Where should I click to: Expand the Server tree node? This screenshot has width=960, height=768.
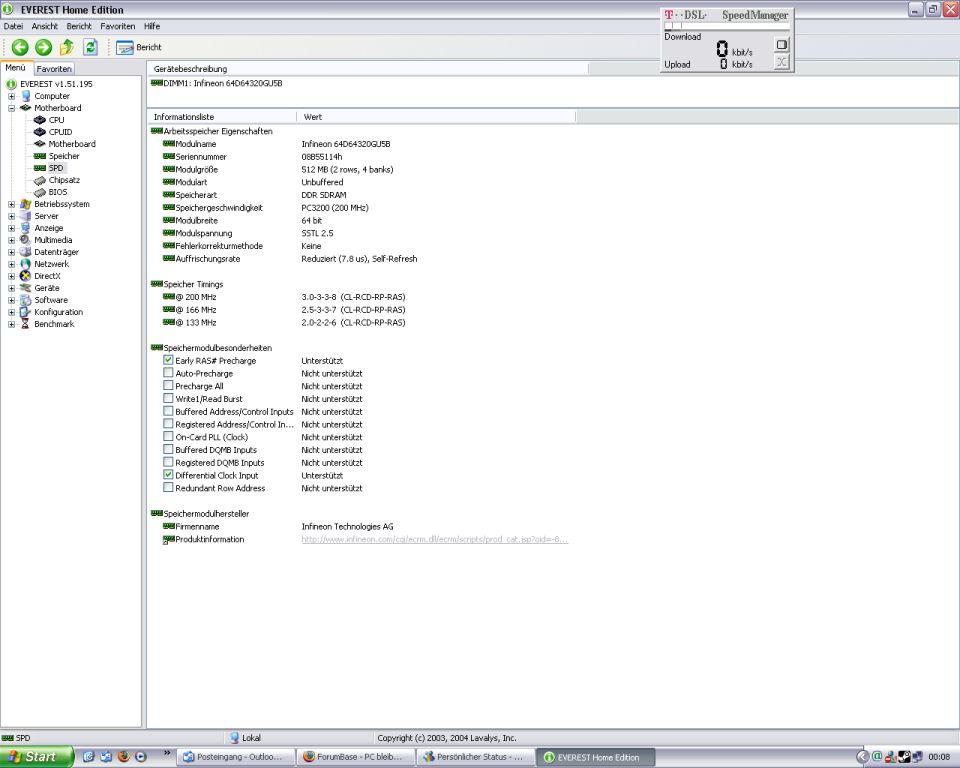click(11, 216)
